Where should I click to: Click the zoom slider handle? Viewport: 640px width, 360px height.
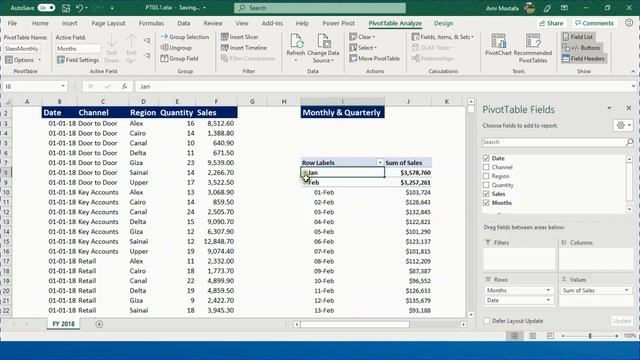tap(590, 336)
